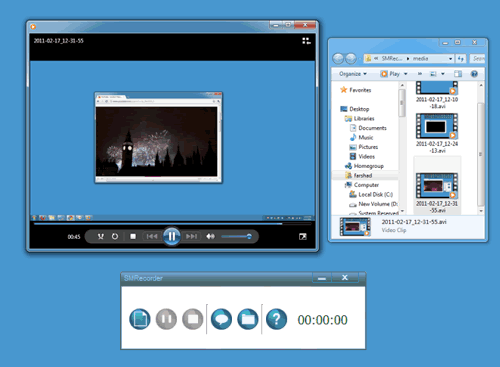Open New Volume (D:) in navigation pane
Screen dimensions: 500x367
coord(373,204)
